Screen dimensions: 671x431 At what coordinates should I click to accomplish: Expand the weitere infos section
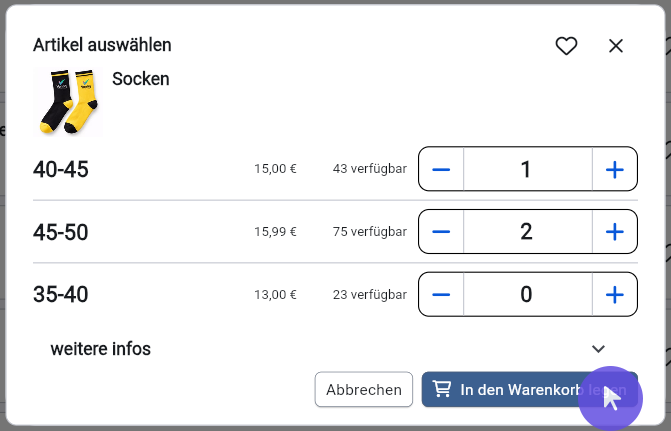[335, 349]
